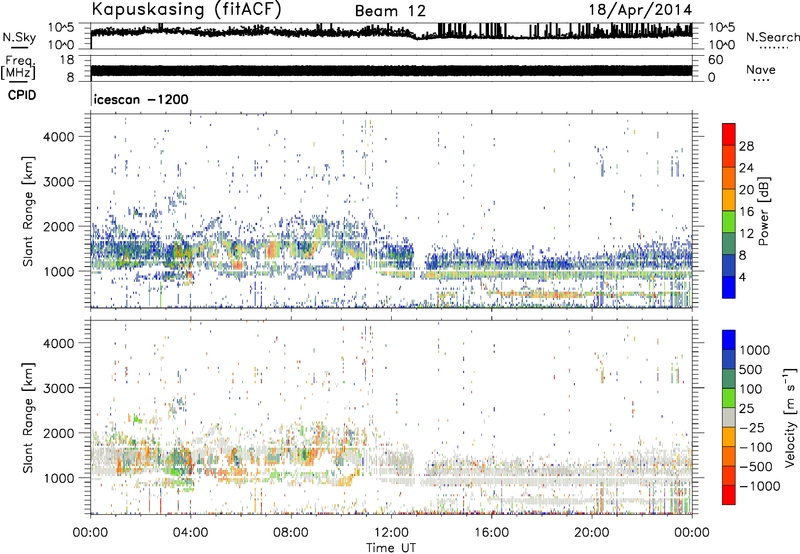Click the '500' label on the Velocity color bar
This screenshot has width=800, height=554.
[751, 369]
